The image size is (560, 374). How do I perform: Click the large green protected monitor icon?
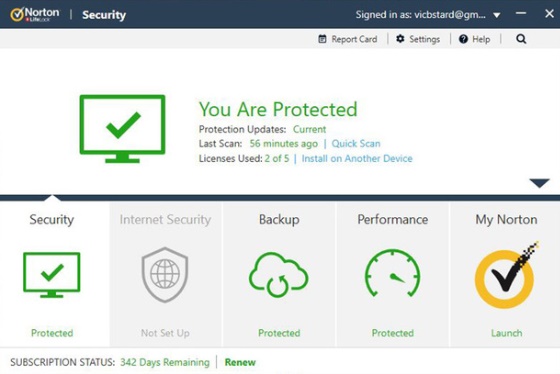click(x=122, y=129)
